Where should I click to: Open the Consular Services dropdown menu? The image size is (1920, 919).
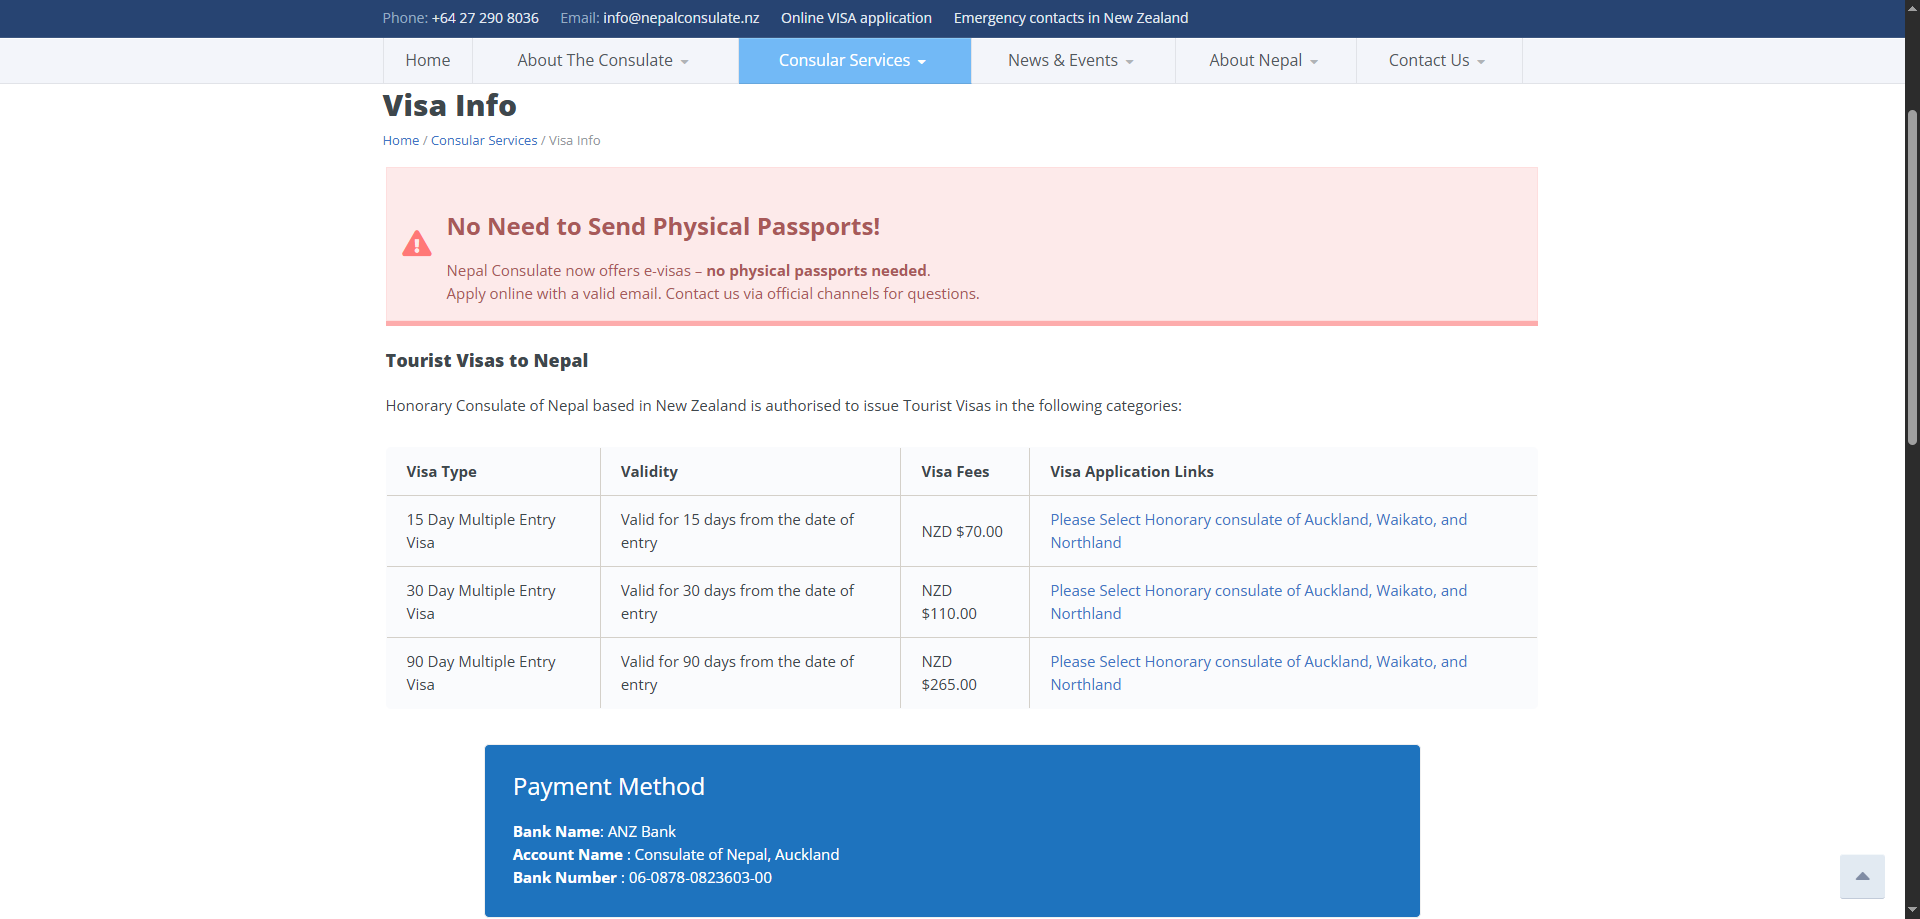click(853, 61)
